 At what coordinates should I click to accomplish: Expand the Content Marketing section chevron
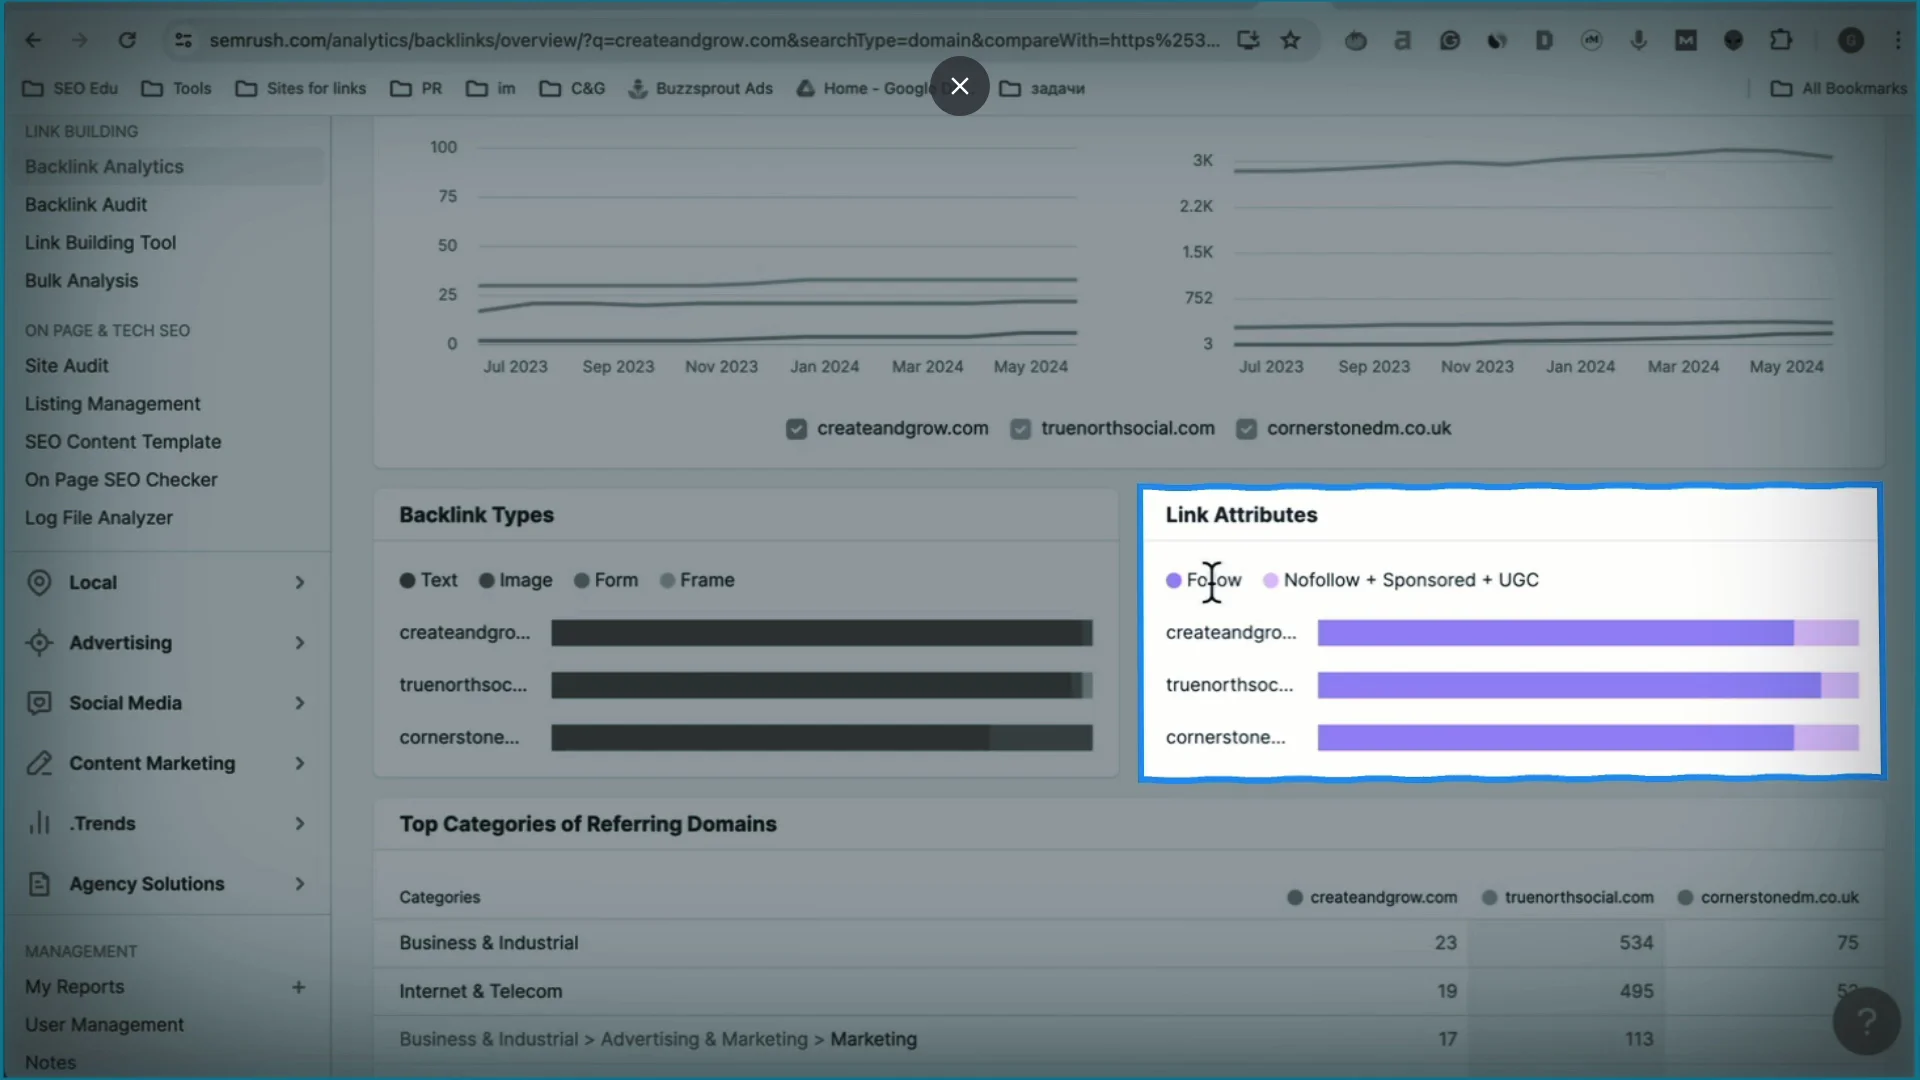[299, 763]
